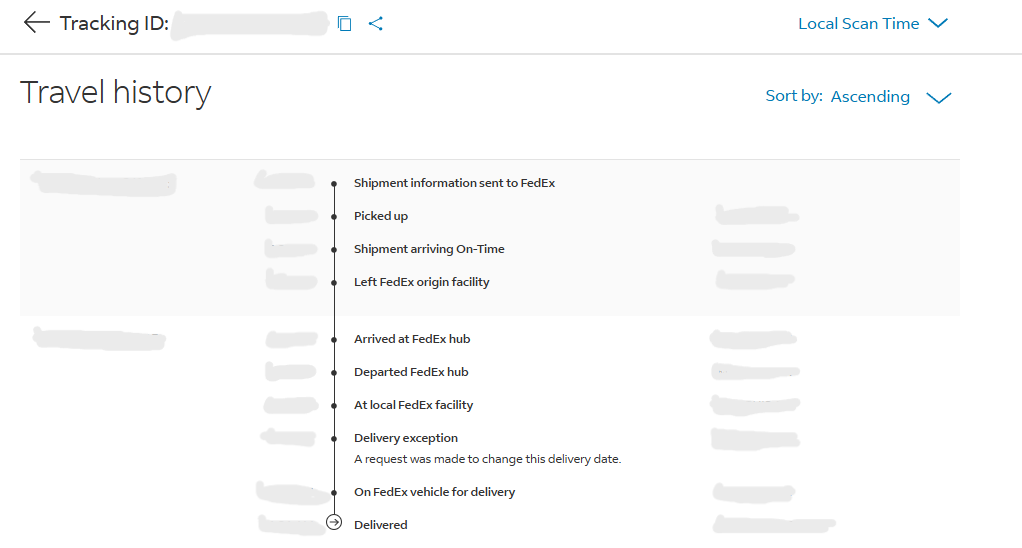
Task: Click the 'Tracking ID:' label
Action: (114, 24)
